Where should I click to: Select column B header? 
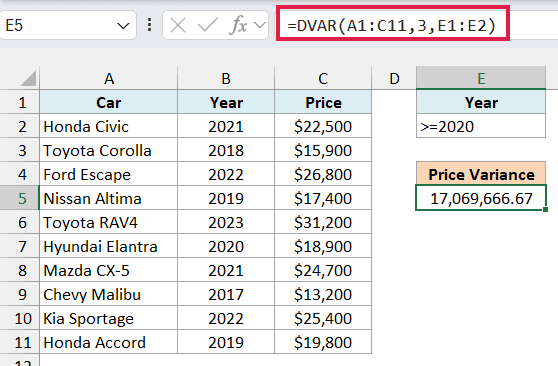click(226, 78)
